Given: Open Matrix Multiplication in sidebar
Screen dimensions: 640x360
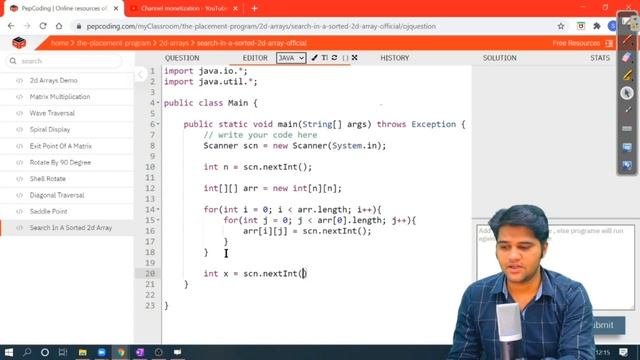Looking at the screenshot, I should 60,97.
